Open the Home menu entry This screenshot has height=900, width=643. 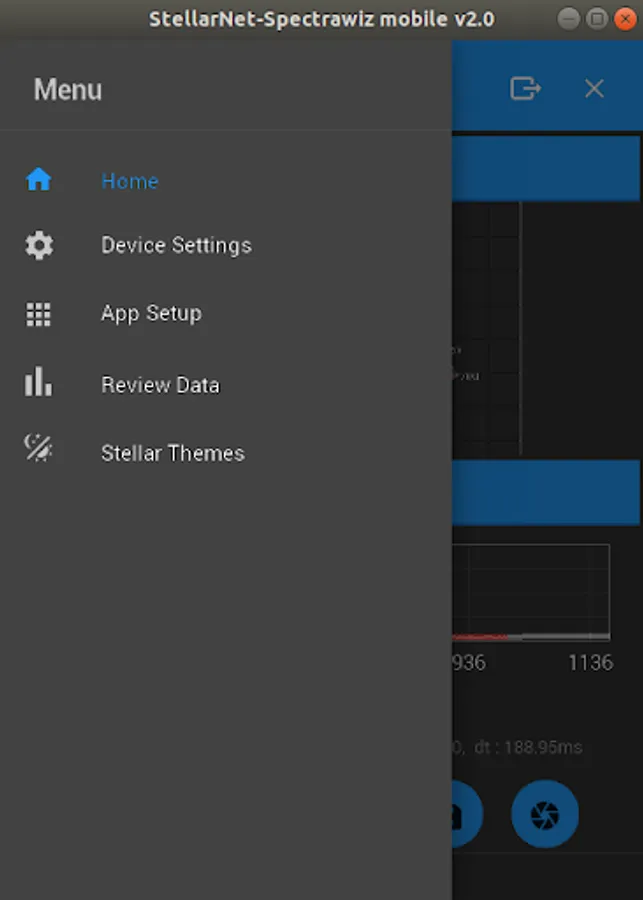click(x=226, y=181)
